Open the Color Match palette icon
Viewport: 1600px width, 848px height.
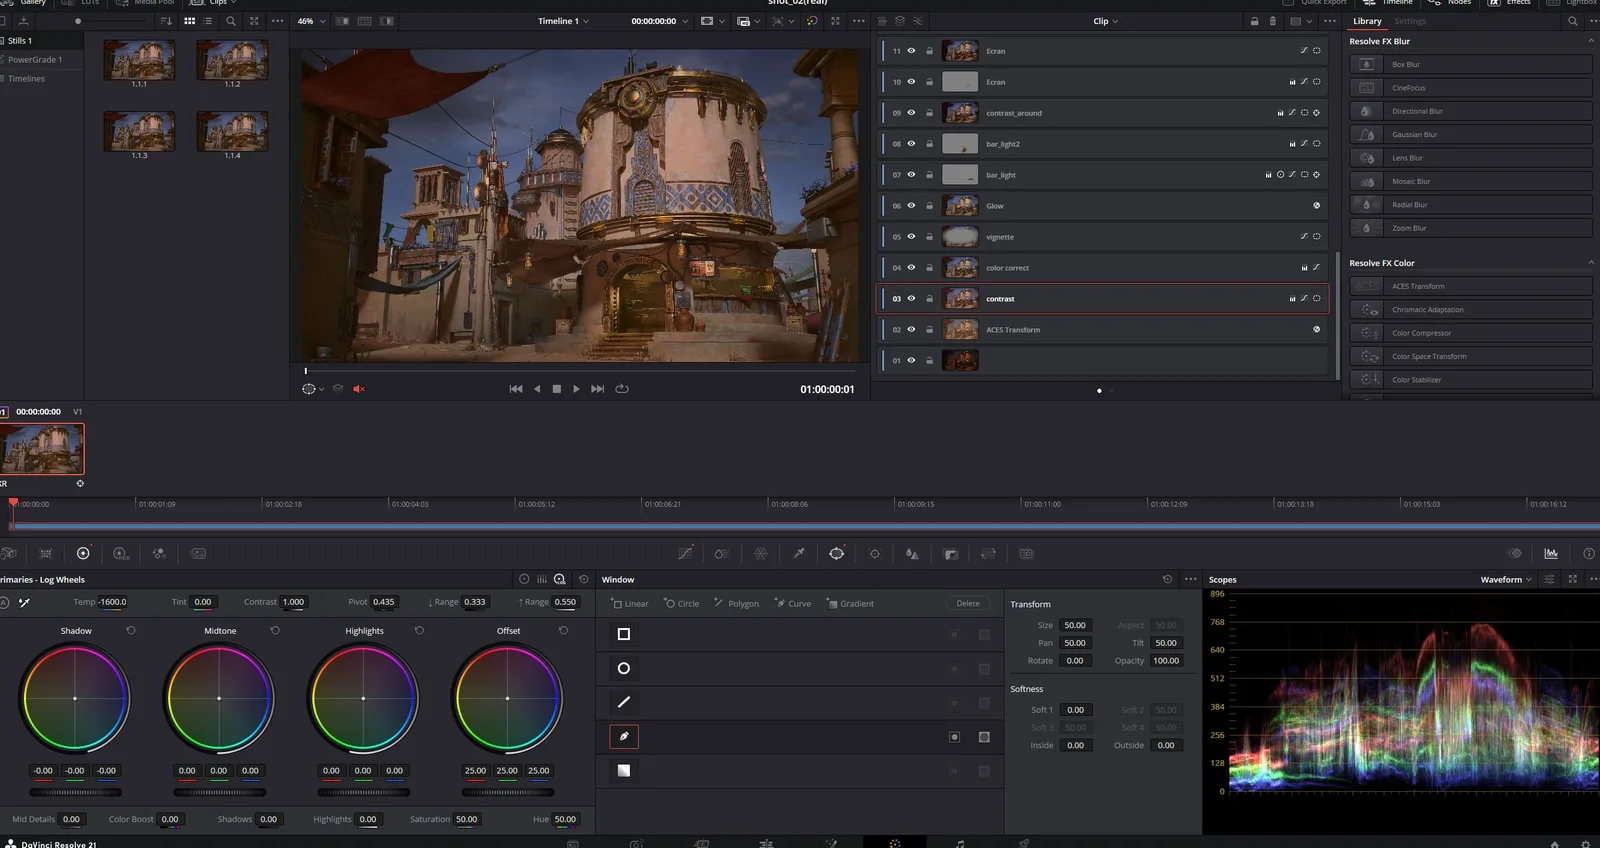click(46, 553)
